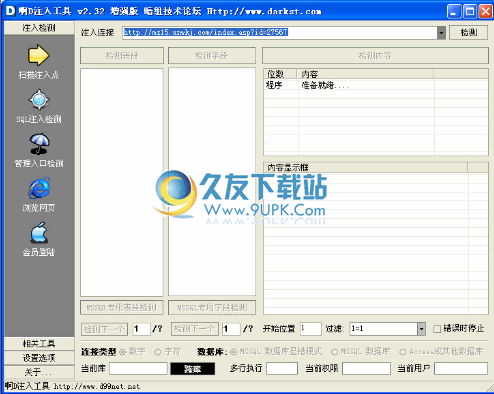Click the 程序 cell in results table

point(274,85)
